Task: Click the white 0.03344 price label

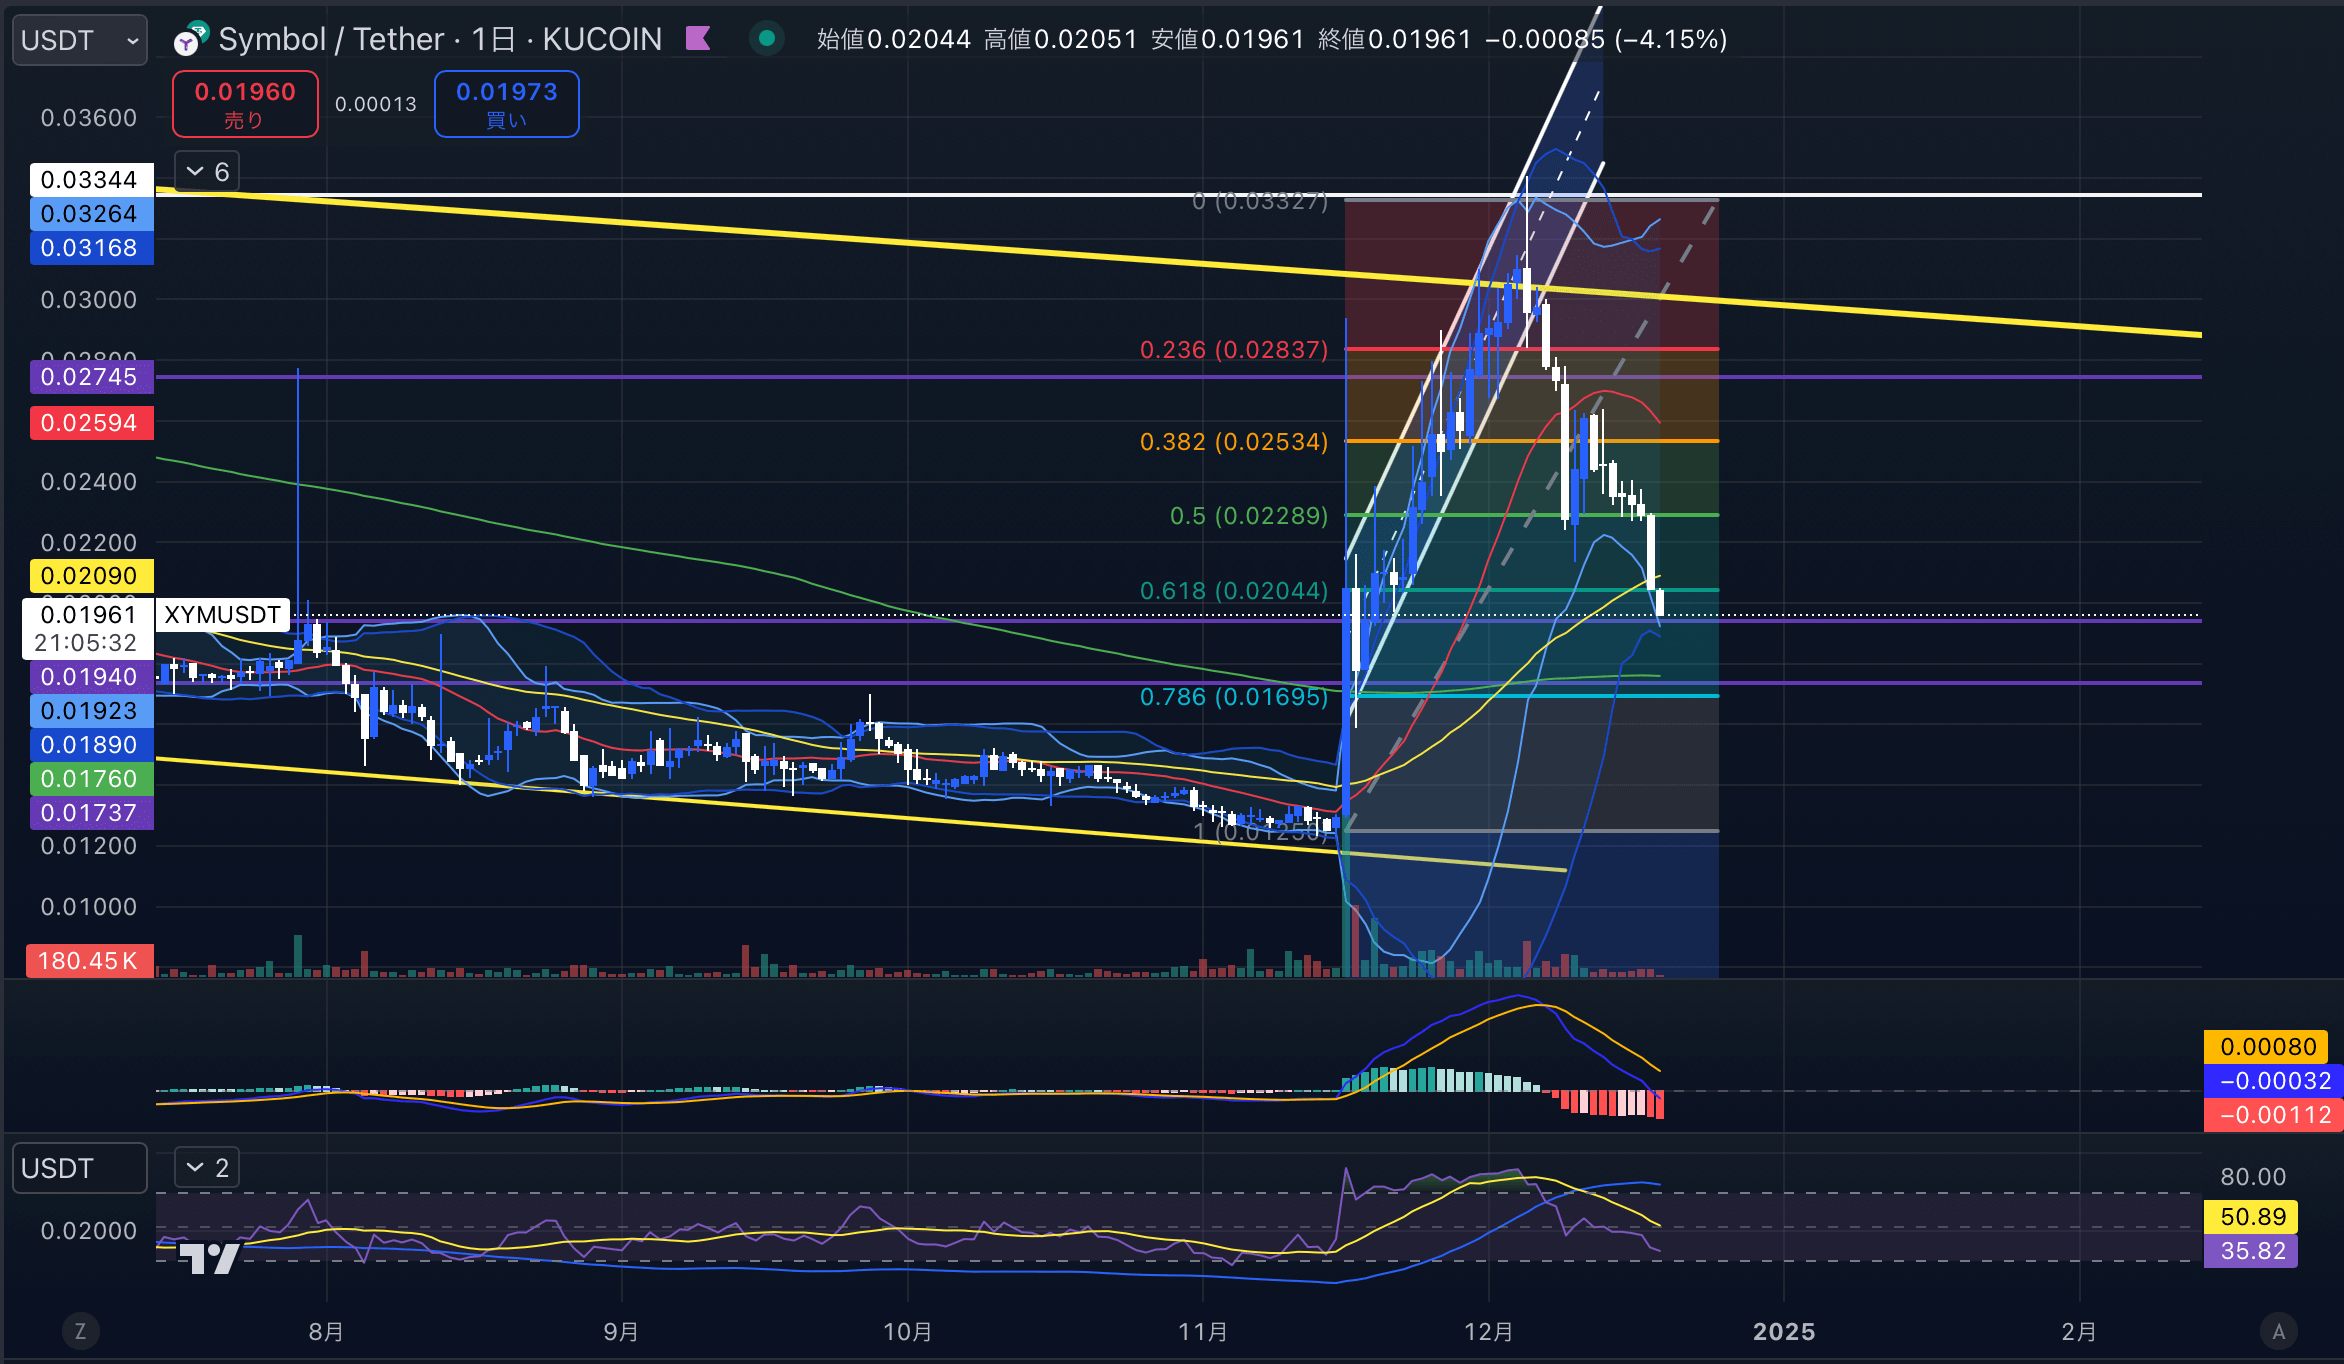Action: 90,180
